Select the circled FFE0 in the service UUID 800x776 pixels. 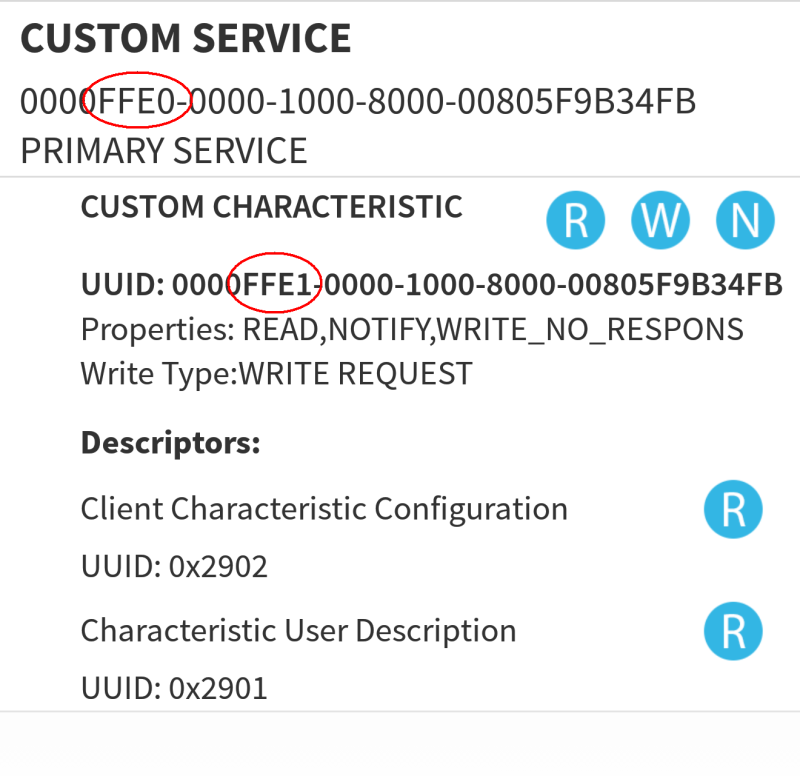tap(138, 100)
